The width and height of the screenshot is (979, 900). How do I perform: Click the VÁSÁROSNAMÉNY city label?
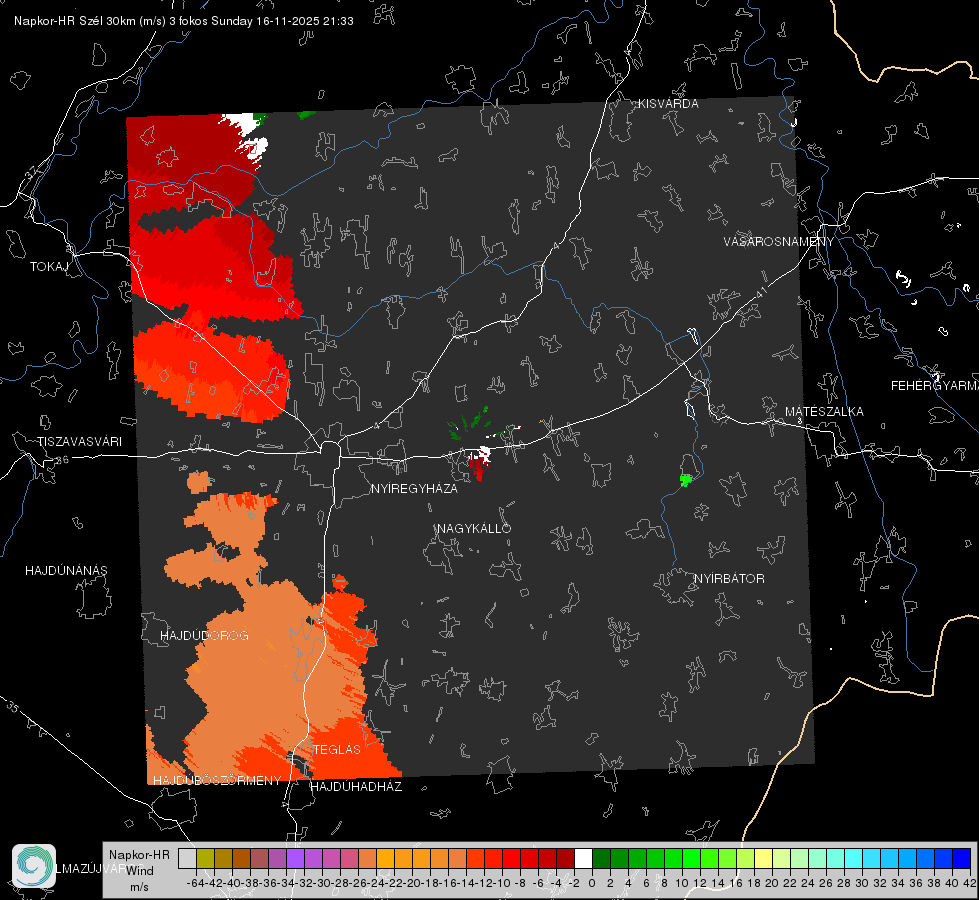779,242
